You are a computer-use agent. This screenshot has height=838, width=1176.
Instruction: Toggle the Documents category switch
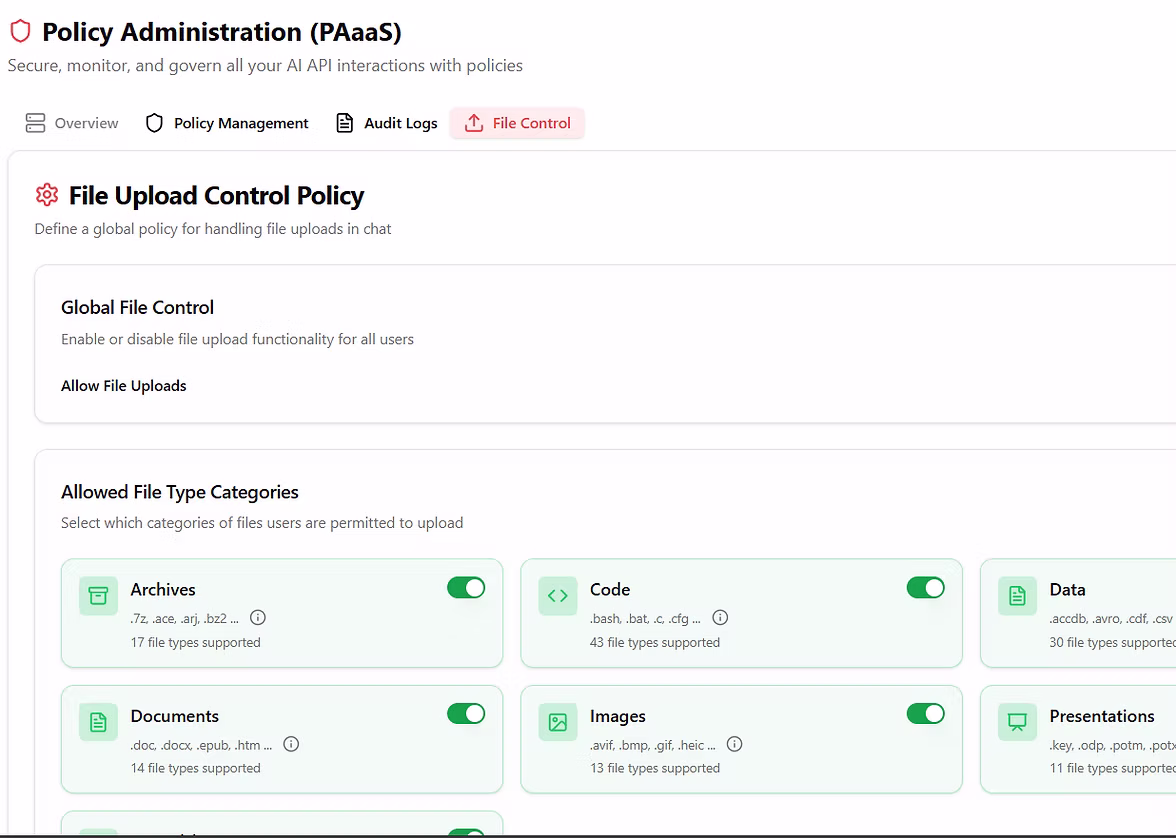tap(466, 714)
